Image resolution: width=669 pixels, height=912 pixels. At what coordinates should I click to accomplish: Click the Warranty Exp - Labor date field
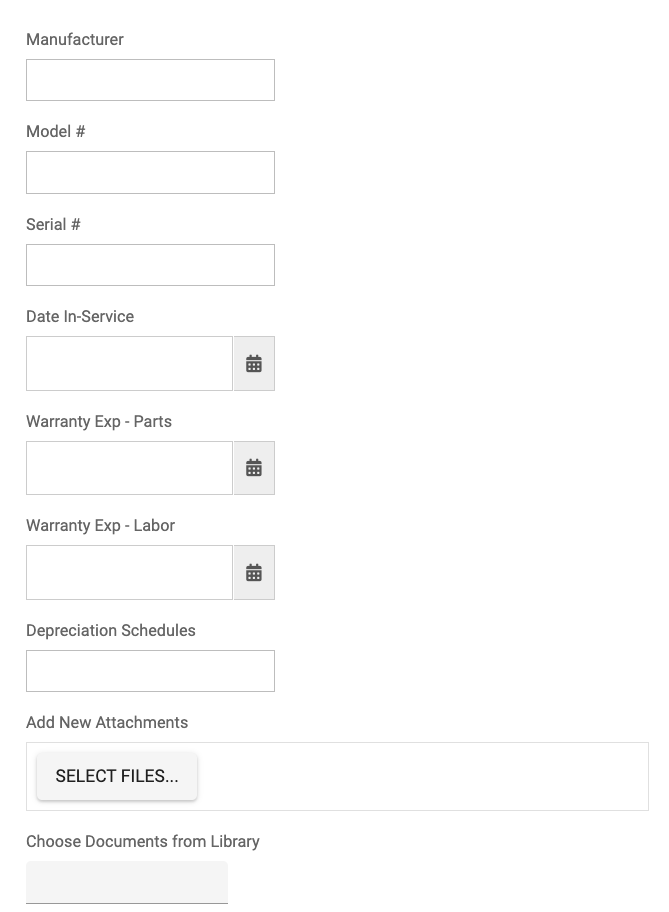tap(129, 573)
